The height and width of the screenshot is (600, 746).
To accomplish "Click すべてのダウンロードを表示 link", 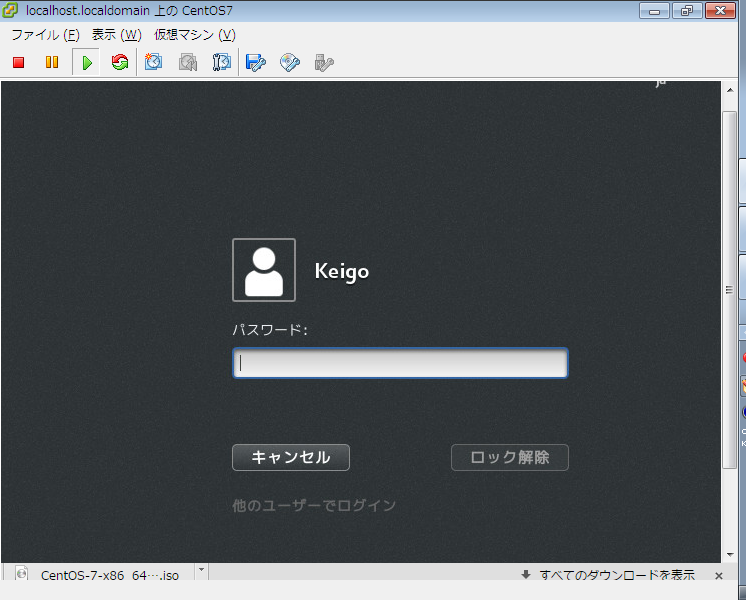I will (x=617, y=575).
